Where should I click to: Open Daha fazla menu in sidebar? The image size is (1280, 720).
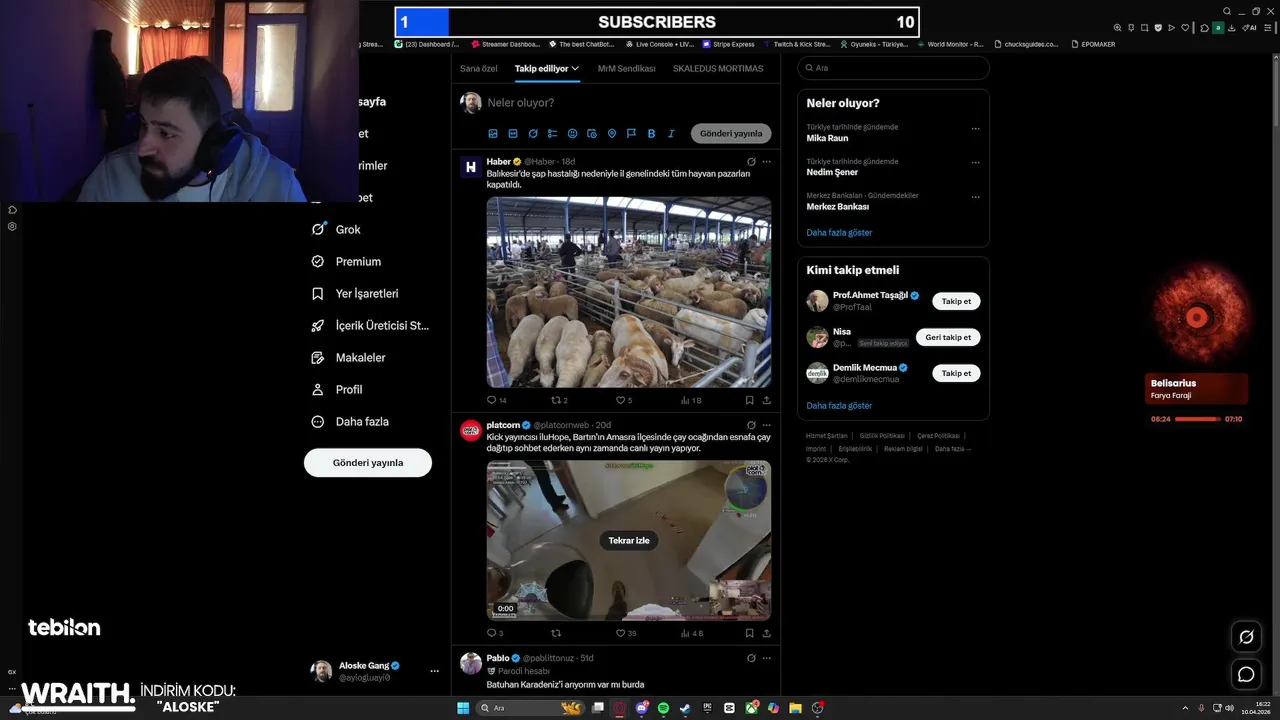[x=350, y=421]
